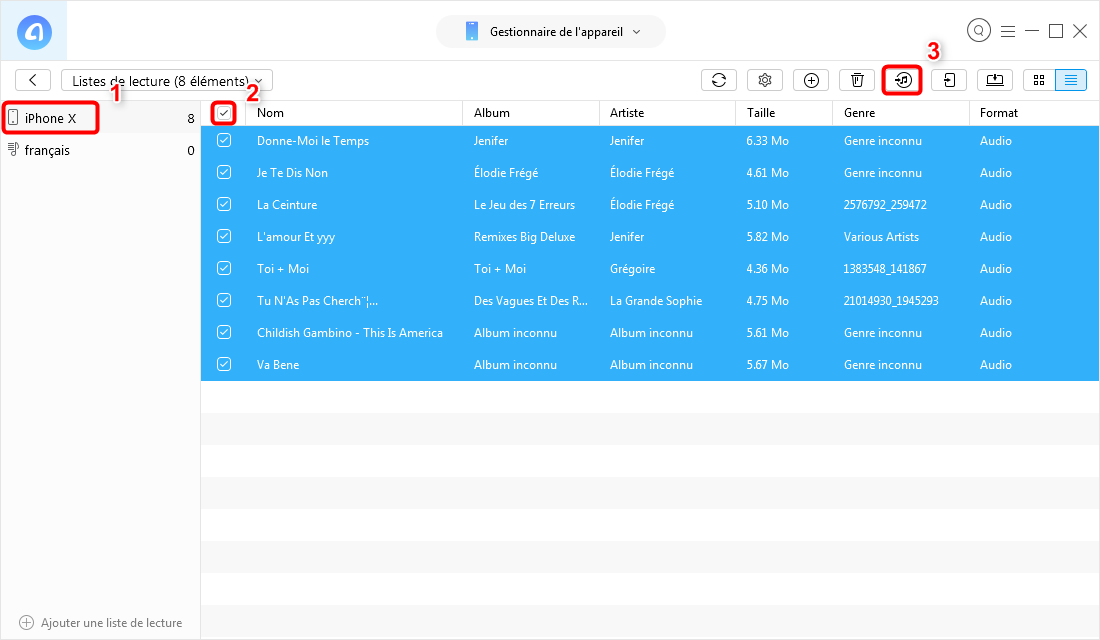The width and height of the screenshot is (1100, 640).
Task: Refresh the playlist content
Action: pyautogui.click(x=719, y=81)
